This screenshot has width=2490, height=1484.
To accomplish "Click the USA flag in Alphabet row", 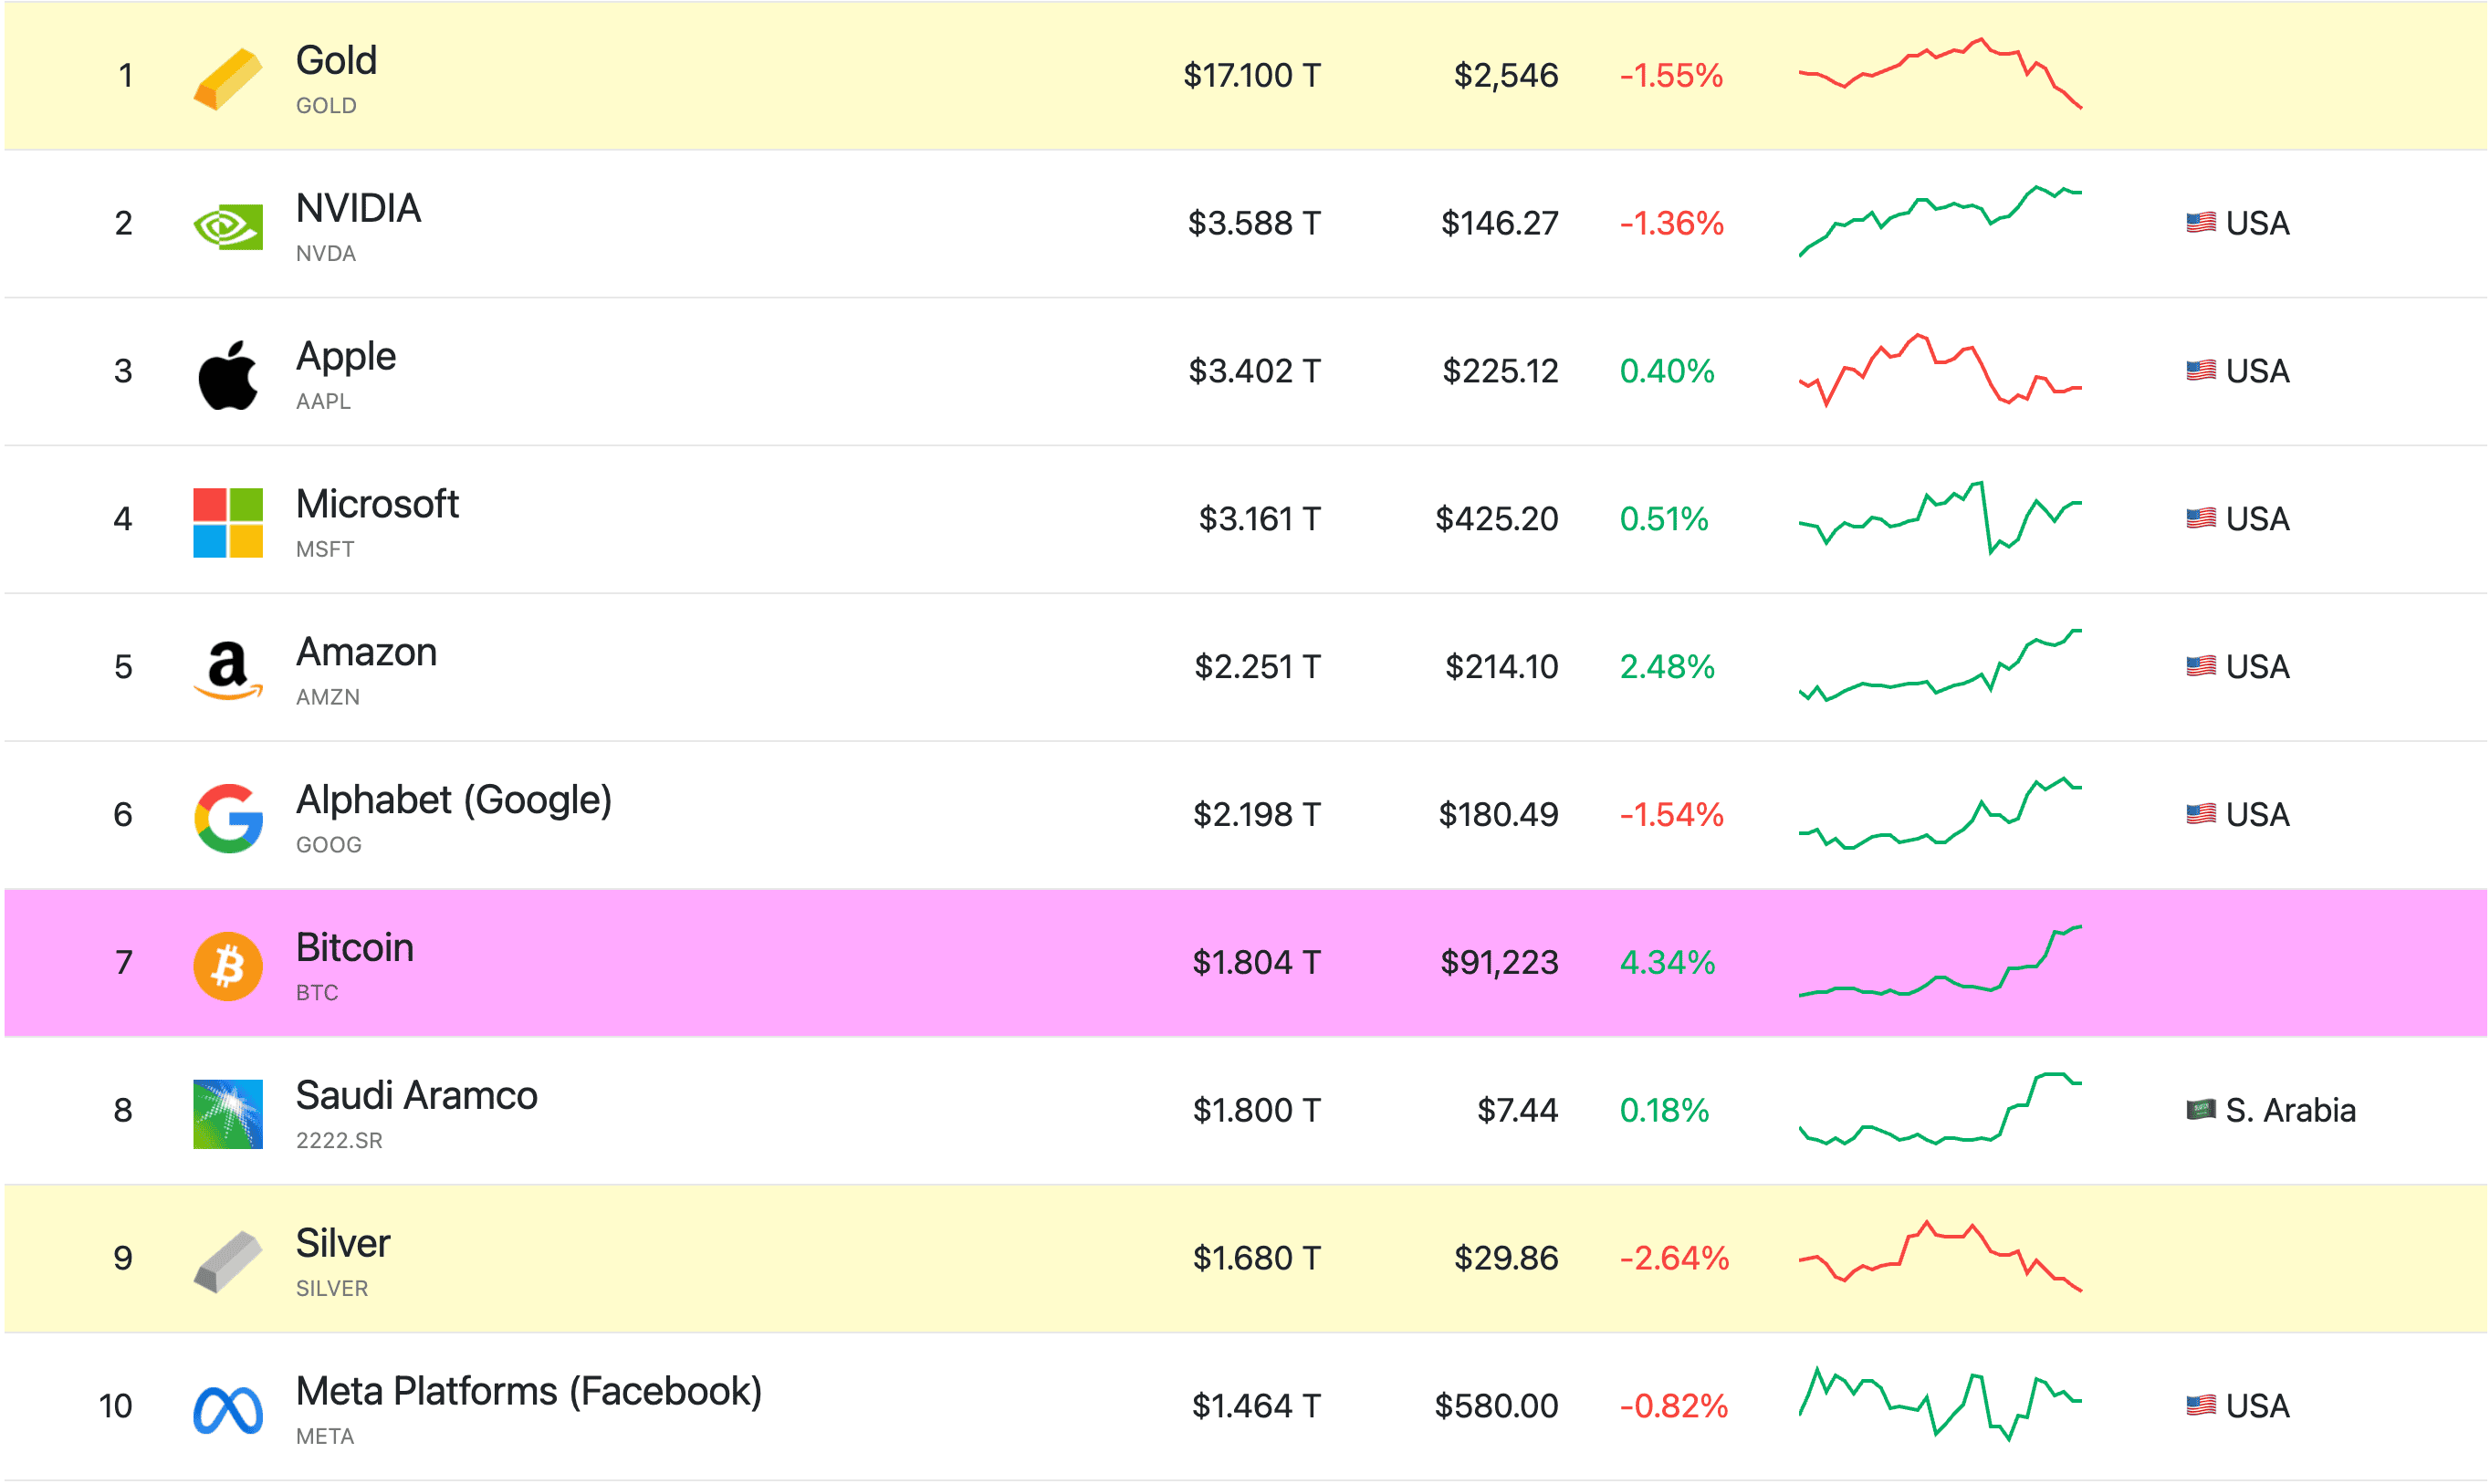I will click(x=2201, y=814).
